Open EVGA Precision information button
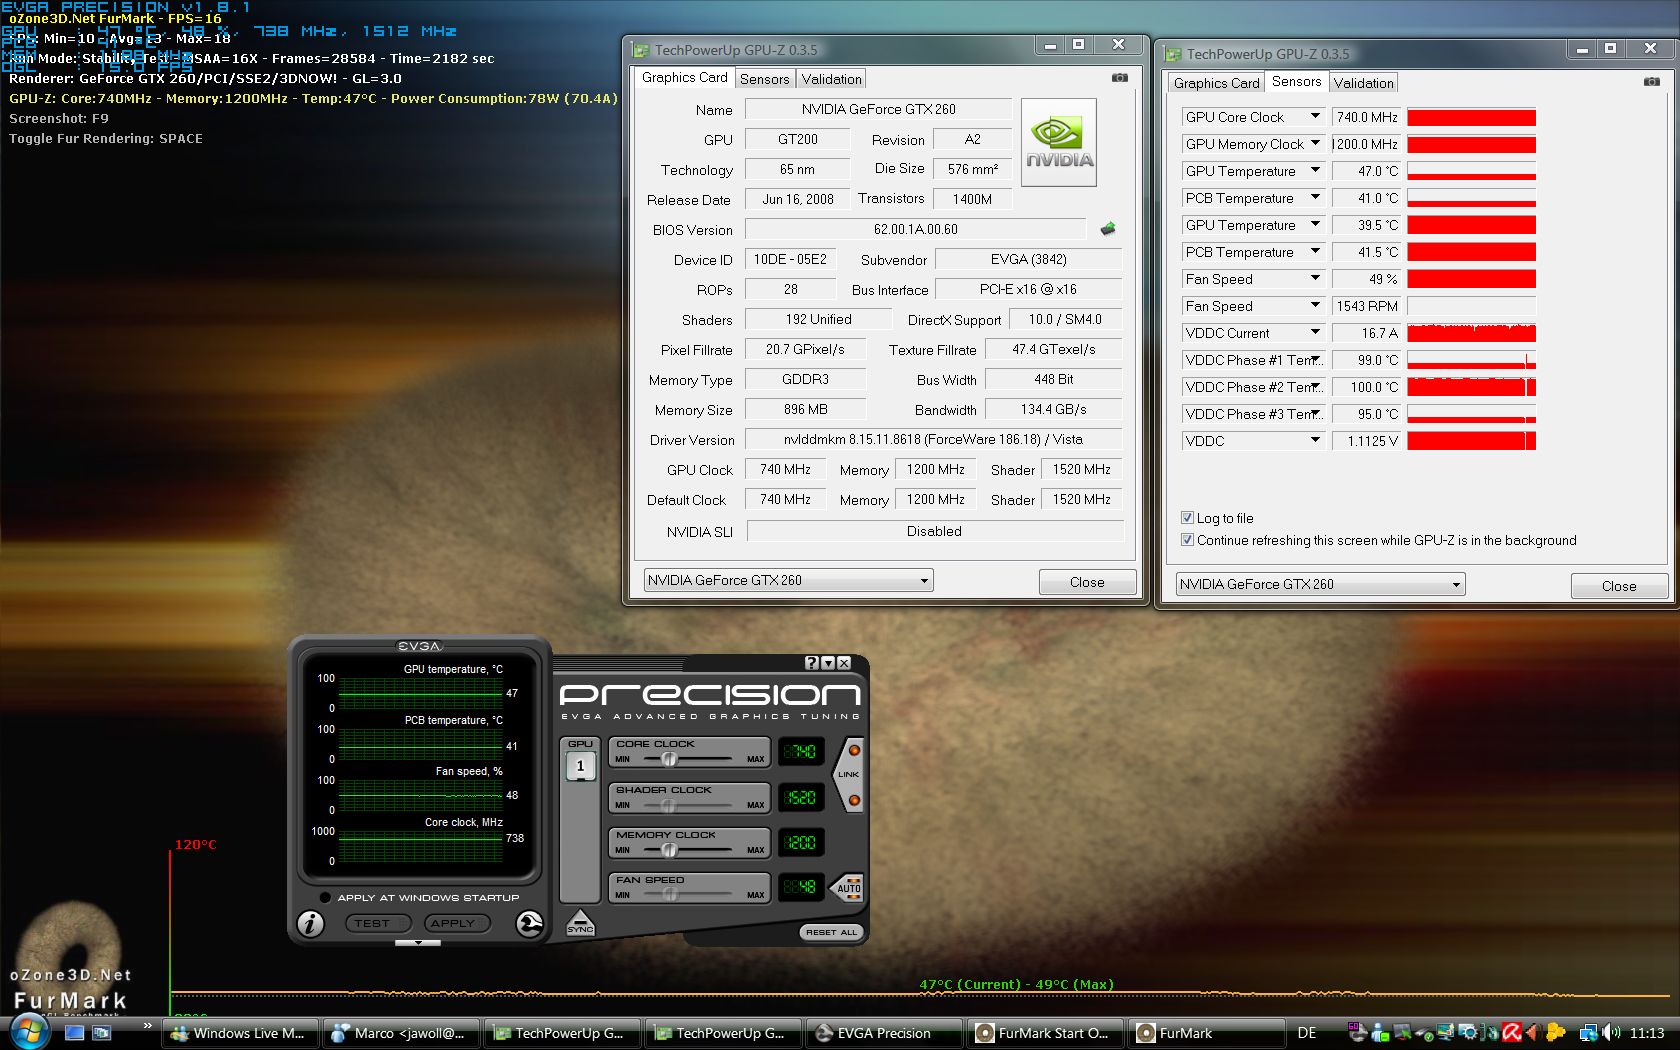 point(311,924)
